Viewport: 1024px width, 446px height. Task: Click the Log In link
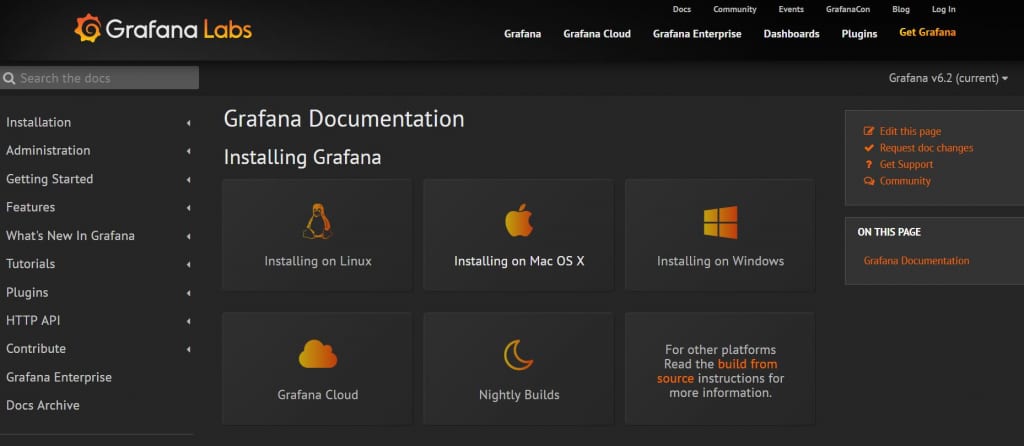coord(944,9)
